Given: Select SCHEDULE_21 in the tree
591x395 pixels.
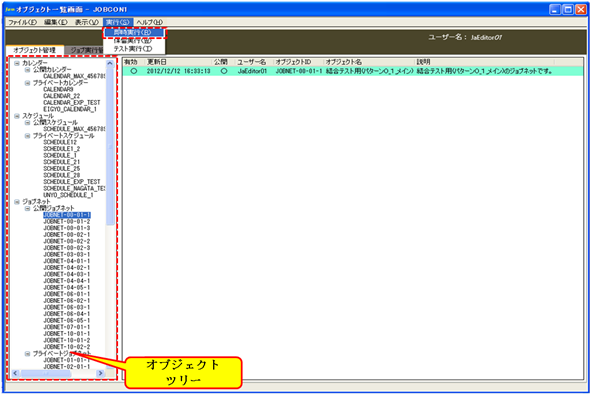Looking at the screenshot, I should (61, 162).
